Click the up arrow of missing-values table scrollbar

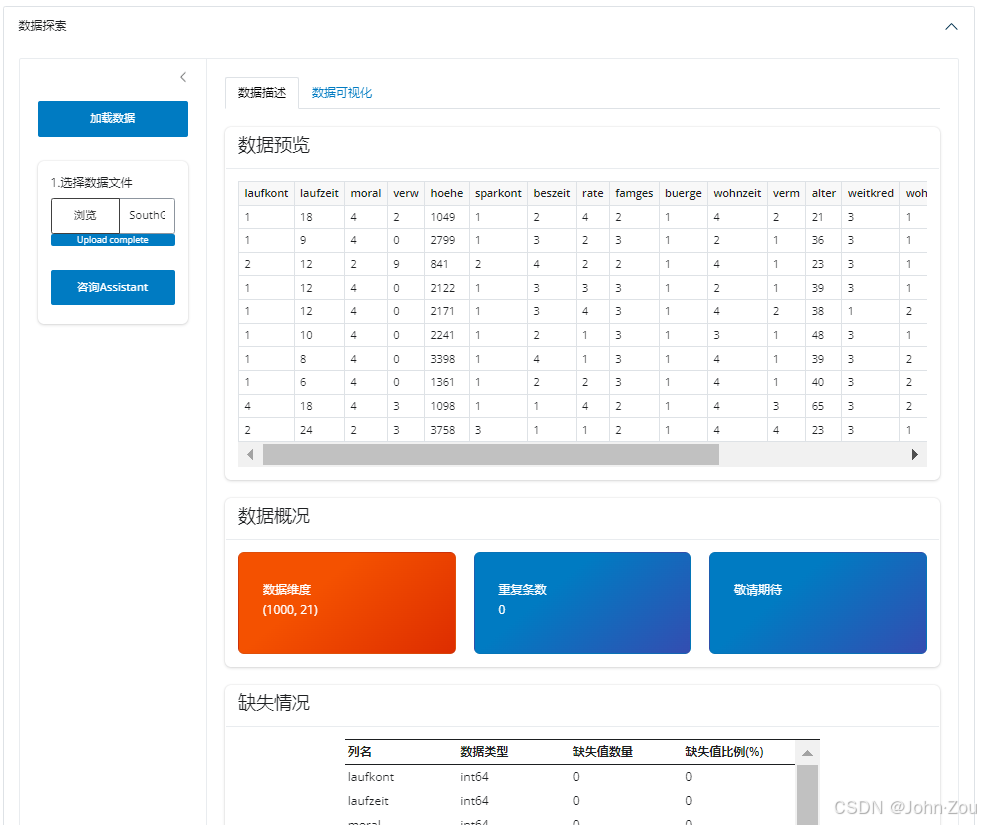[x=807, y=752]
